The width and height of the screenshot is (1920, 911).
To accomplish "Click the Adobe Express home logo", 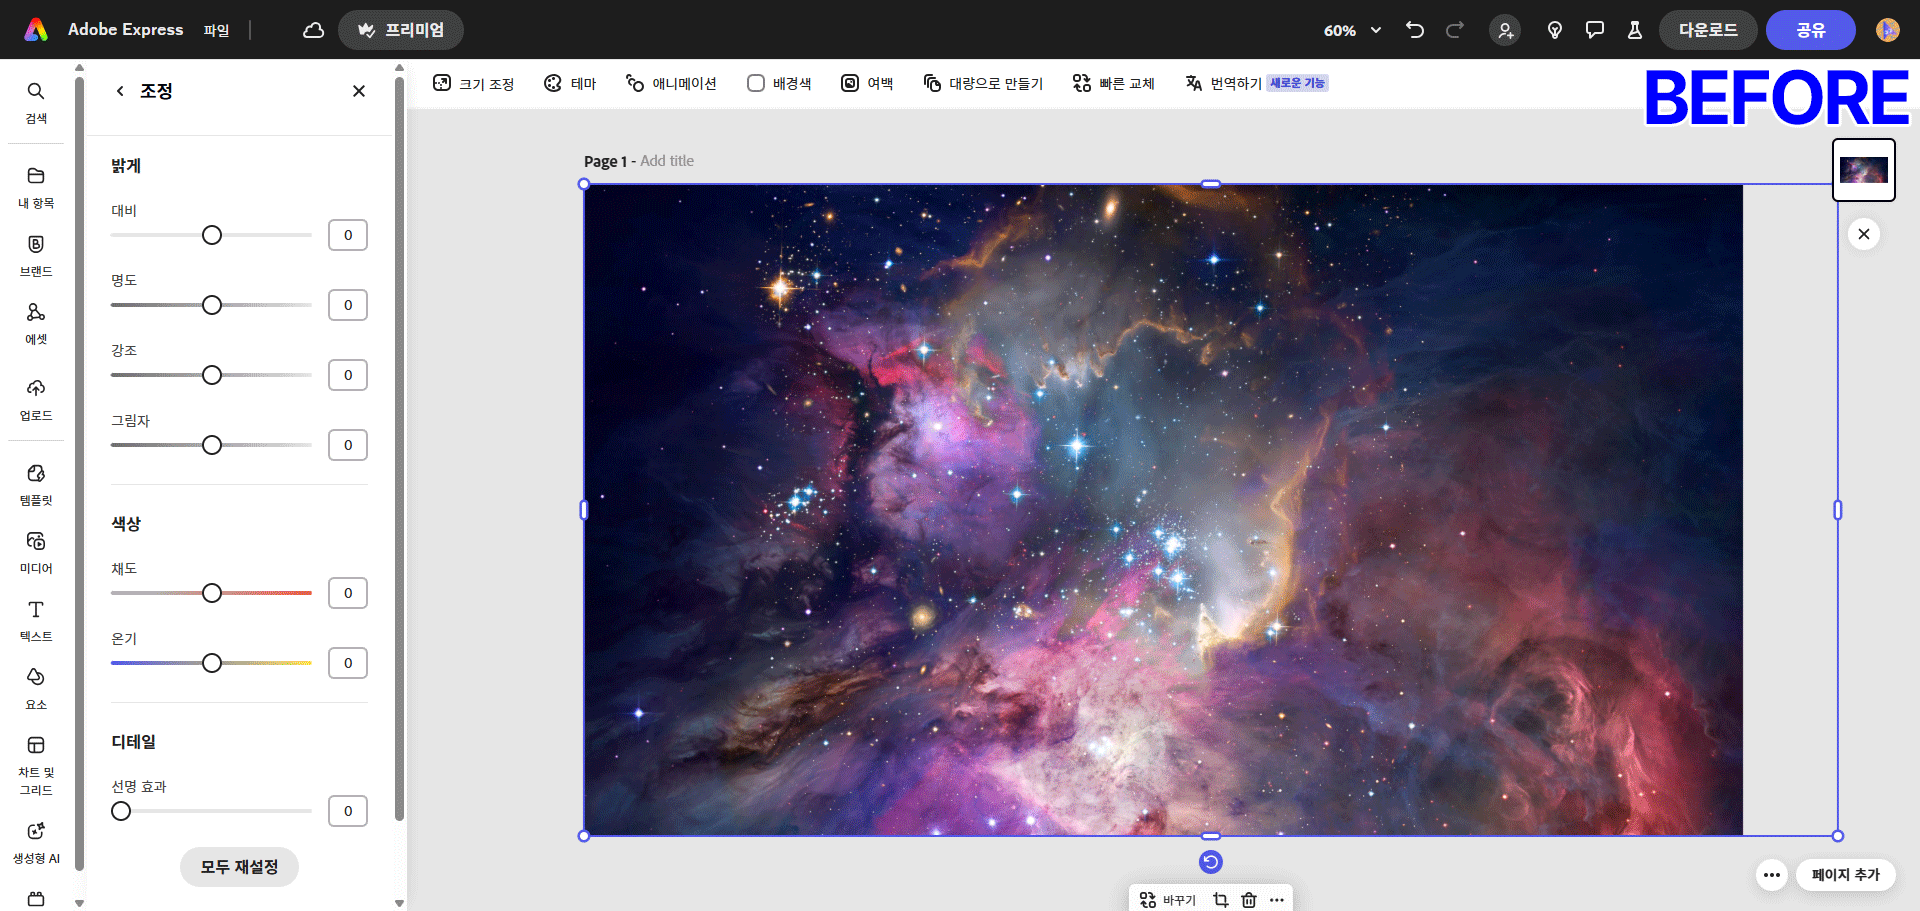I will 36,30.
